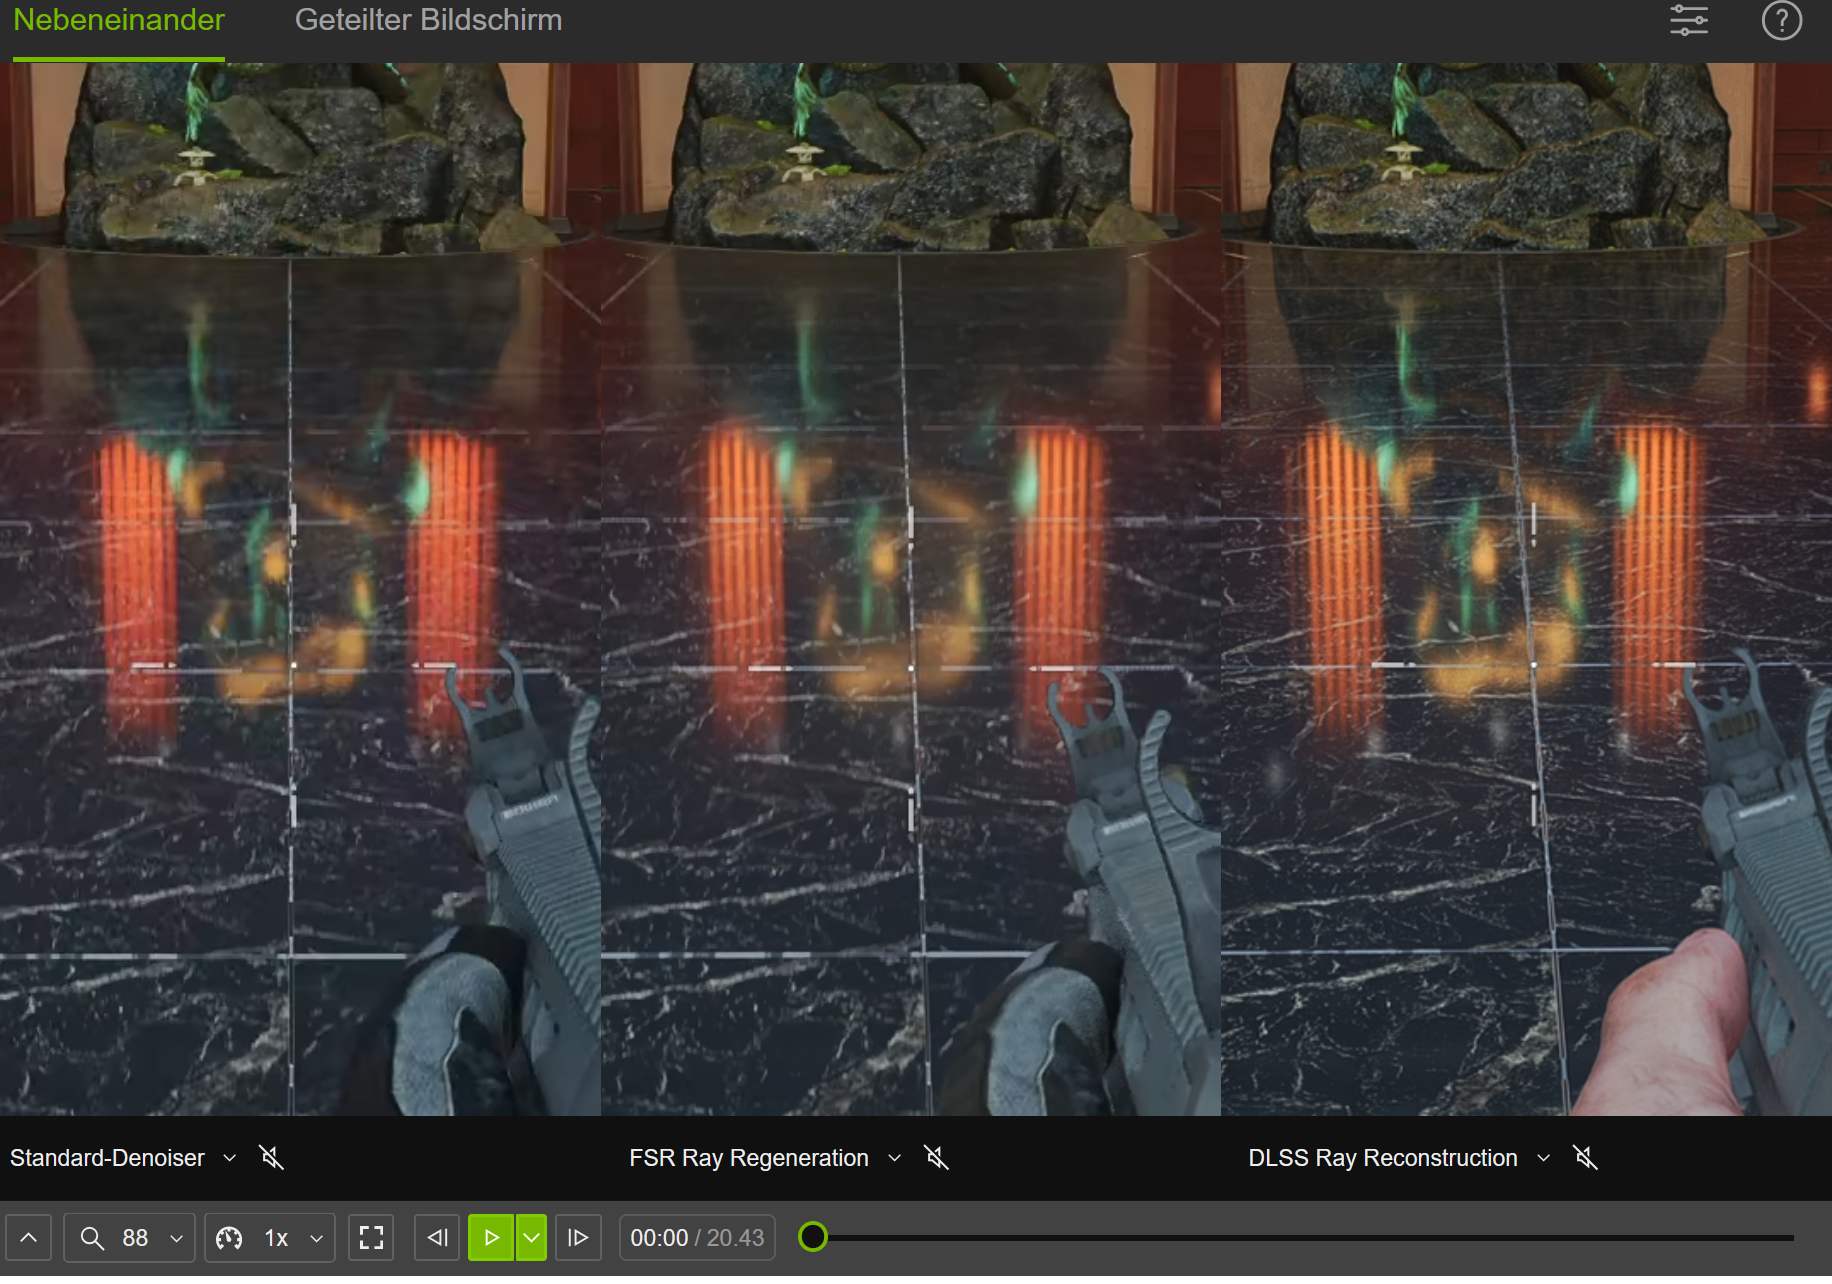Toggle fullscreen mode

point(371,1238)
